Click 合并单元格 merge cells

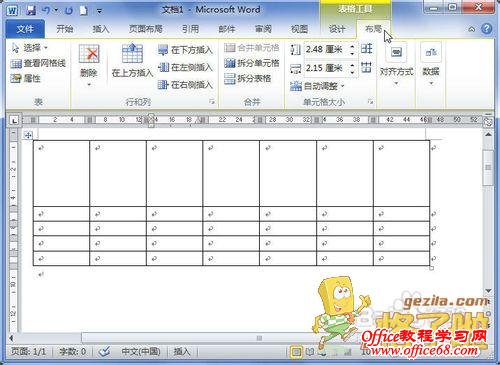252,48
